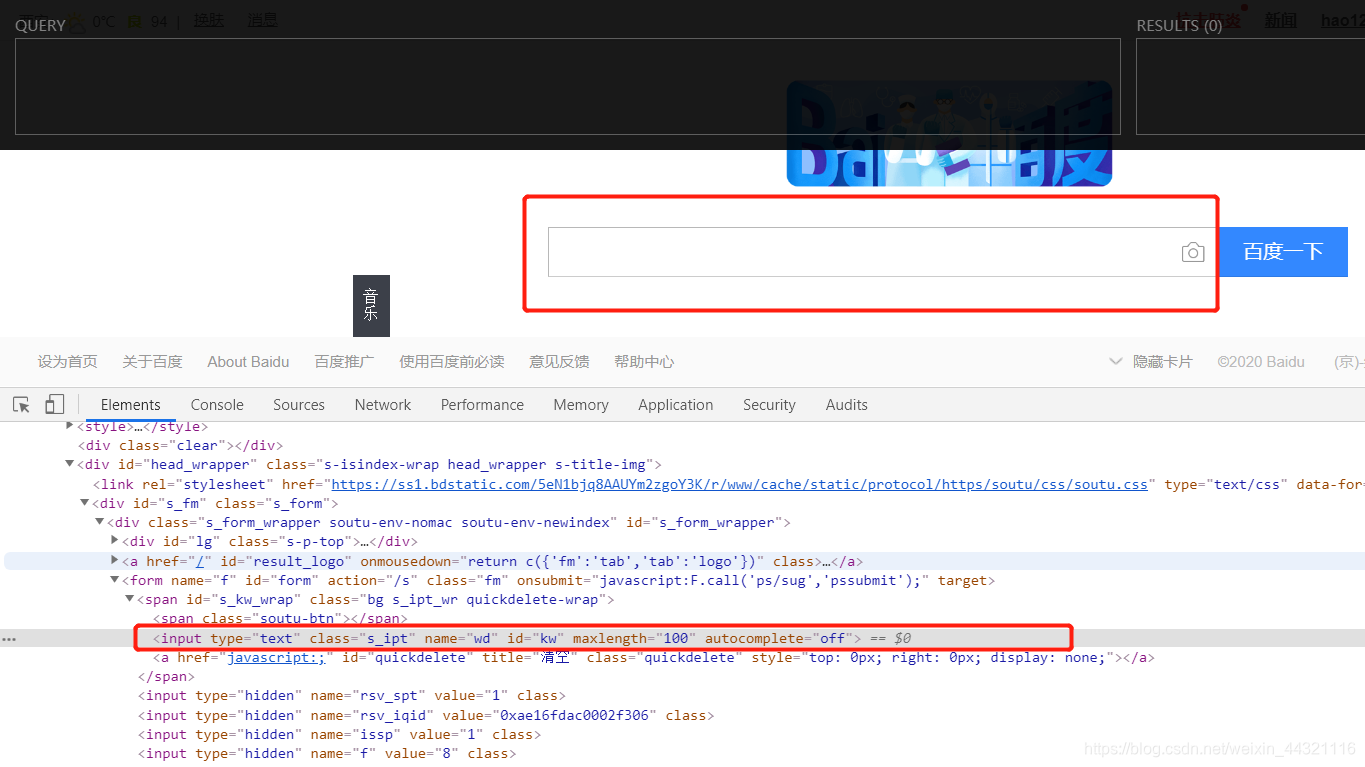Switch to the Application tab
The image size is (1365, 767).
[676, 405]
